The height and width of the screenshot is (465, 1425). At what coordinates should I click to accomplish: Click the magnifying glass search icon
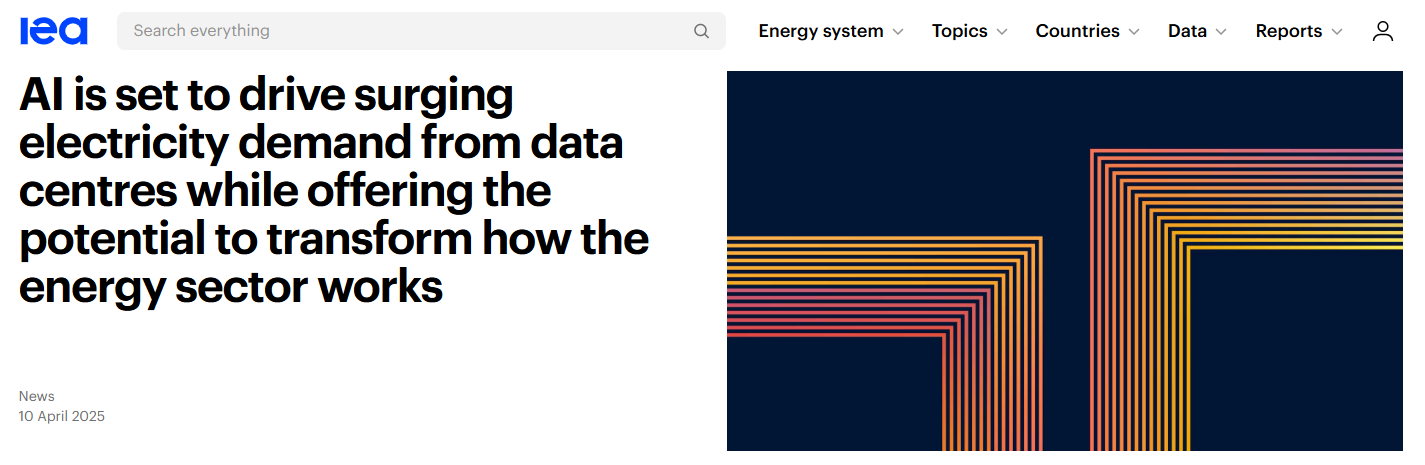702,31
